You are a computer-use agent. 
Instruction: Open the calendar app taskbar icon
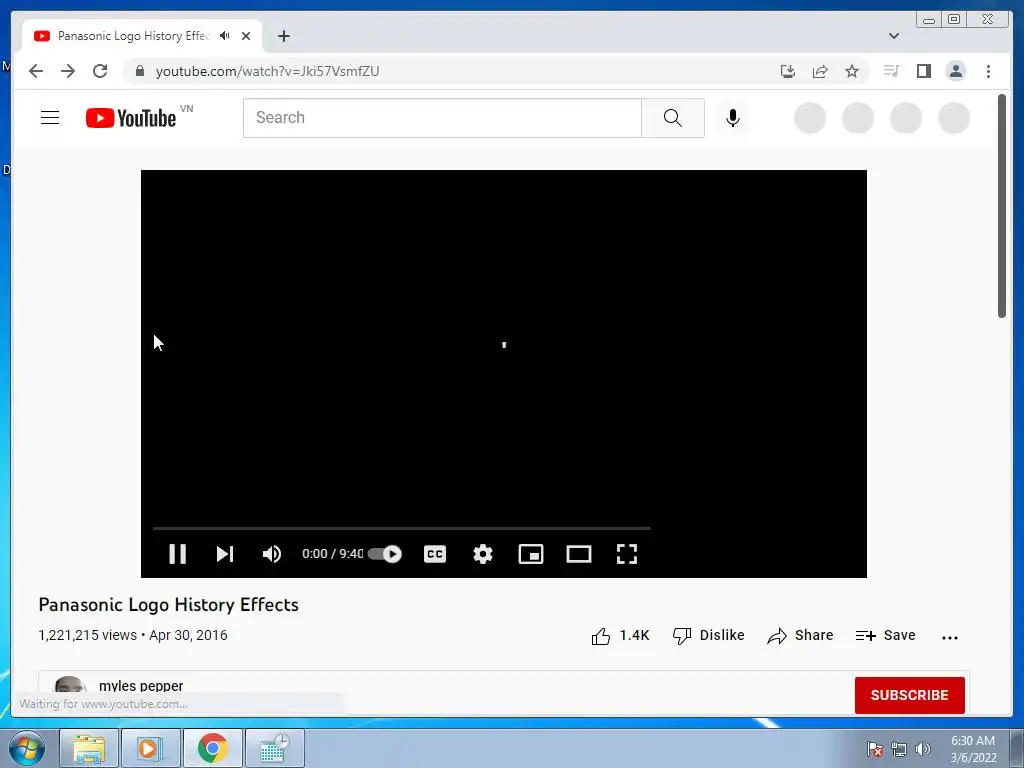click(274, 748)
